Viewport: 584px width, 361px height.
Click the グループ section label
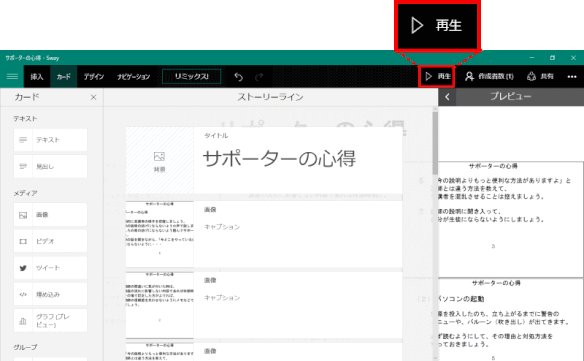[x=25, y=347]
